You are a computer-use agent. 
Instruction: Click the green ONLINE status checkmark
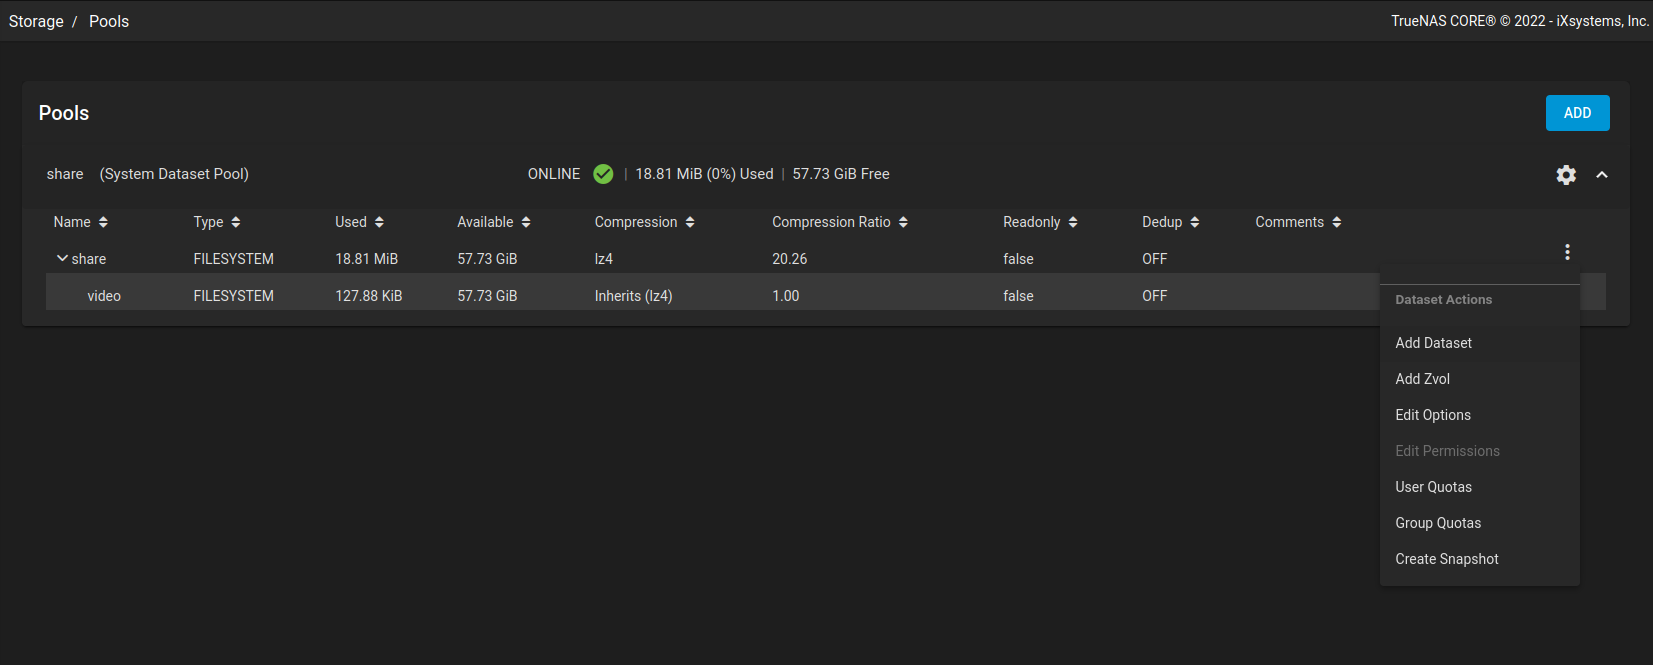point(603,174)
